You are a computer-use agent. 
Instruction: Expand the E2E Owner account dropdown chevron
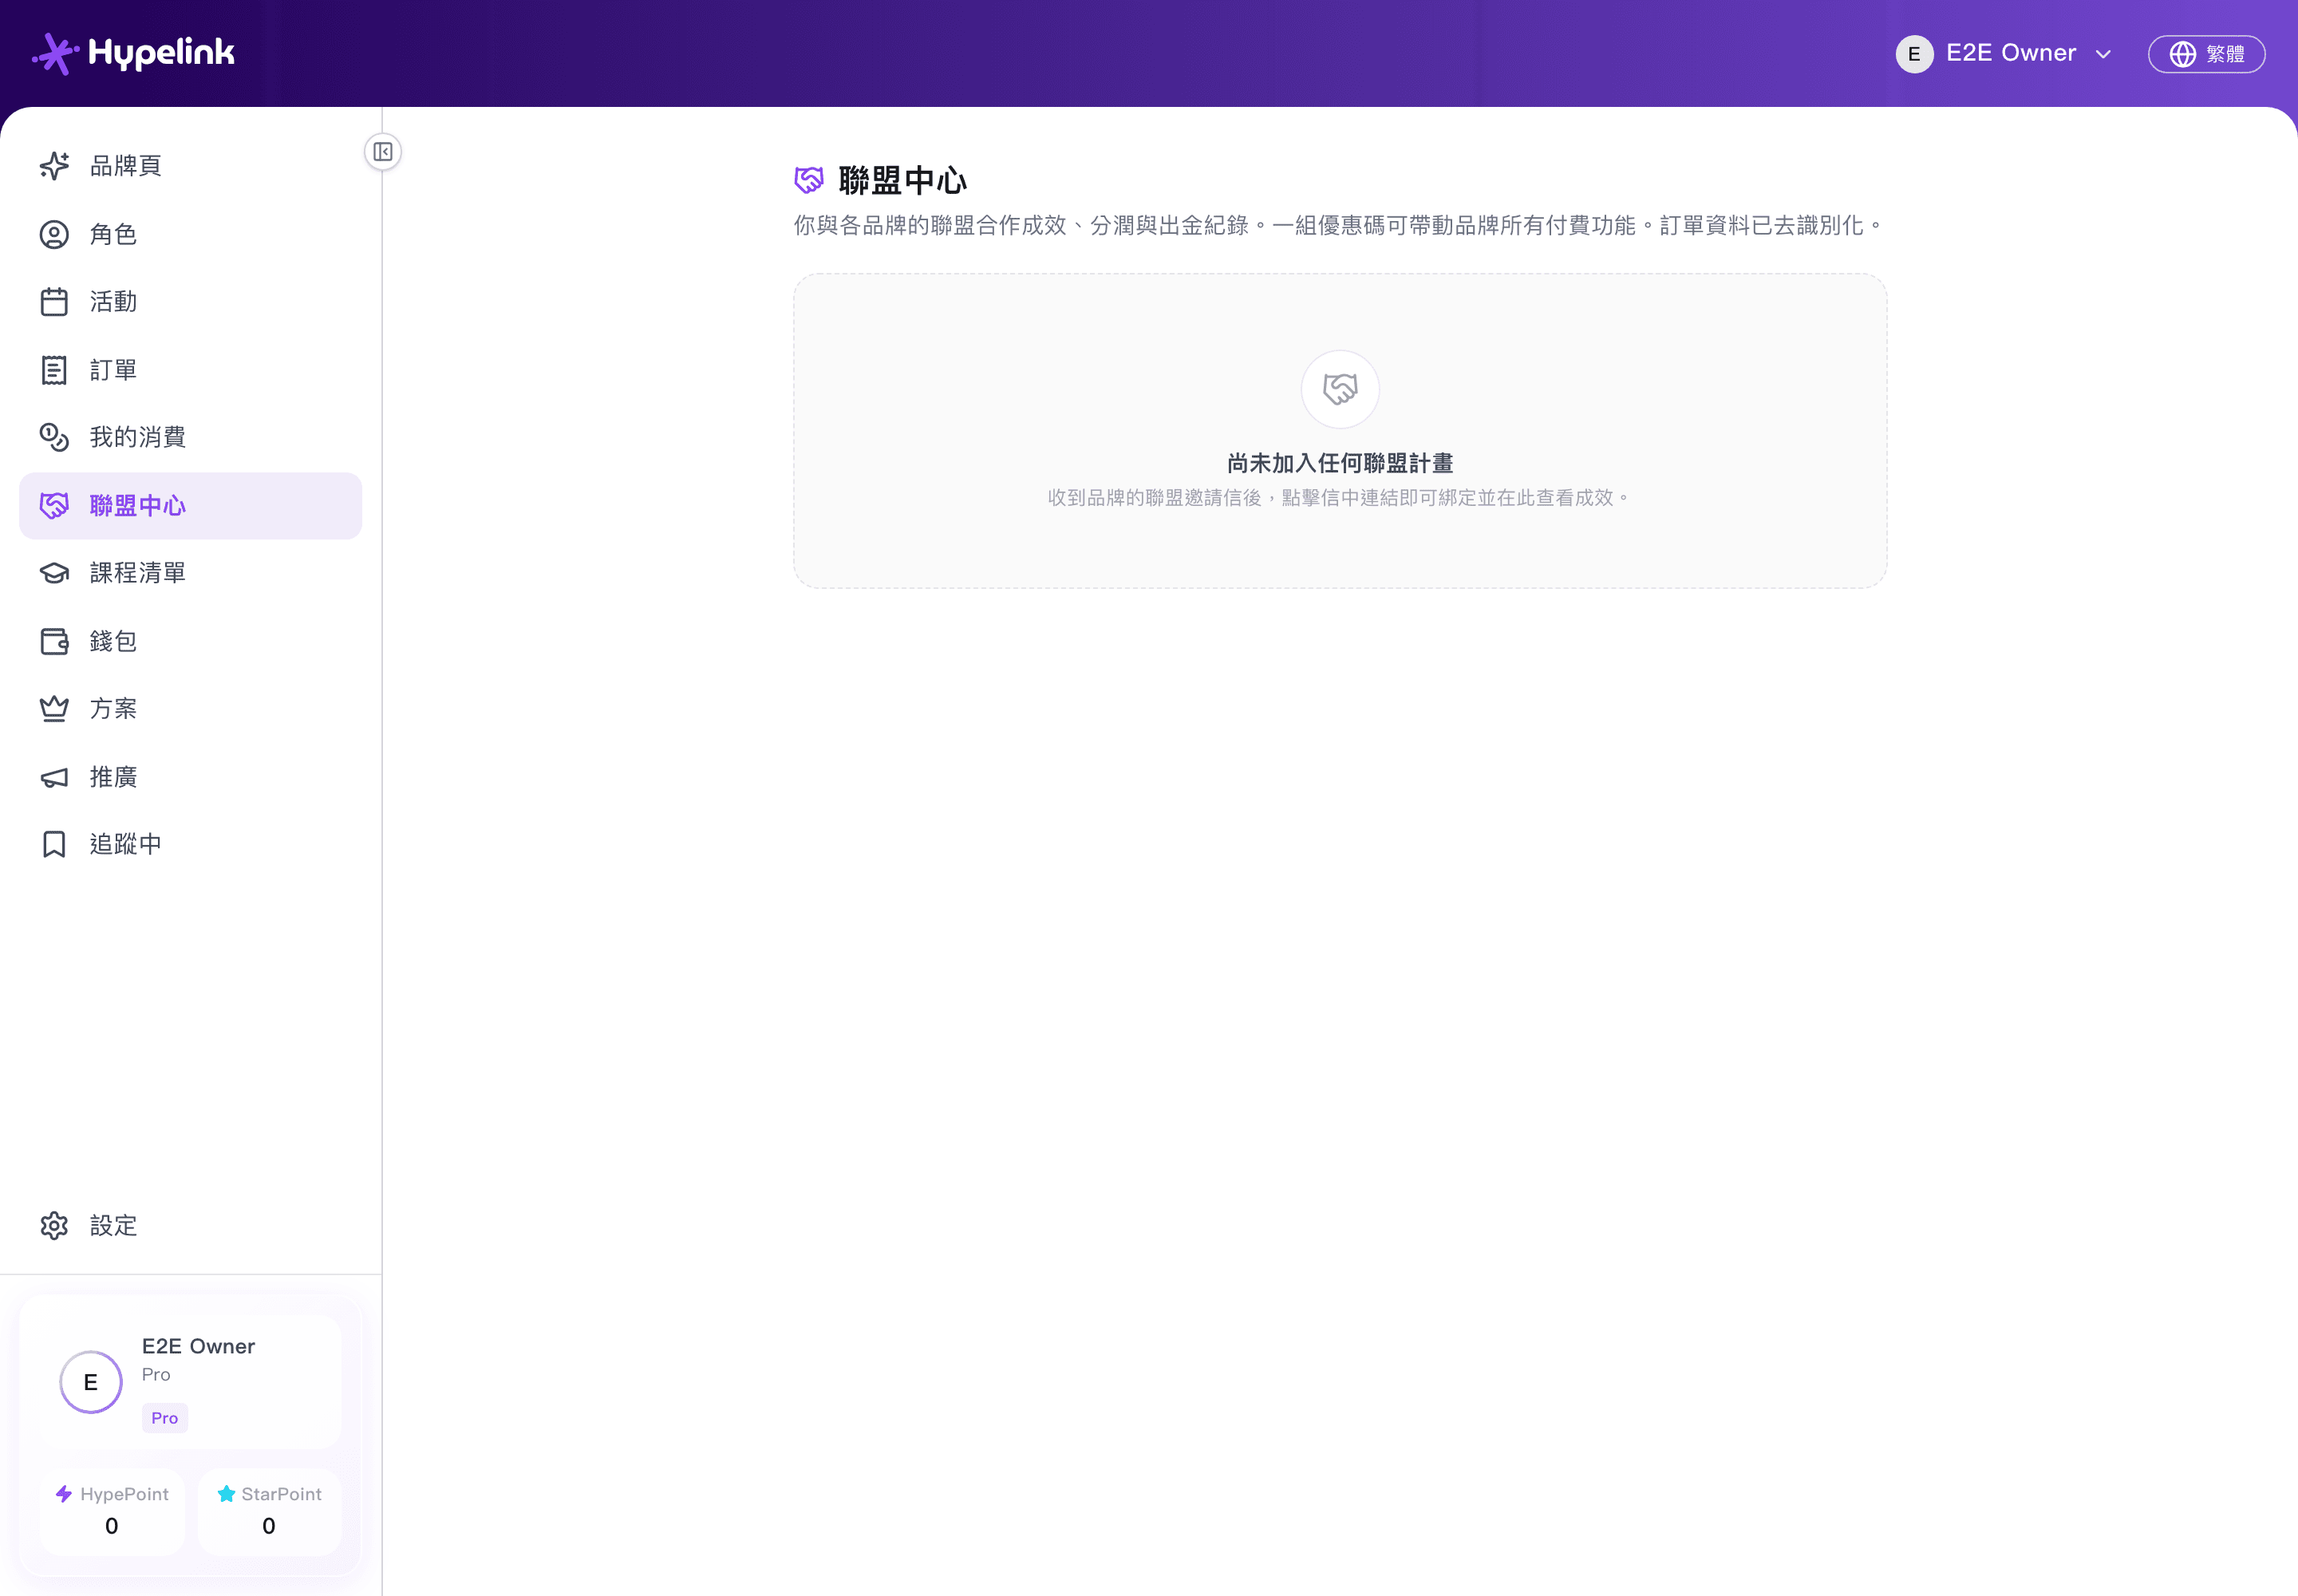[x=2103, y=54]
